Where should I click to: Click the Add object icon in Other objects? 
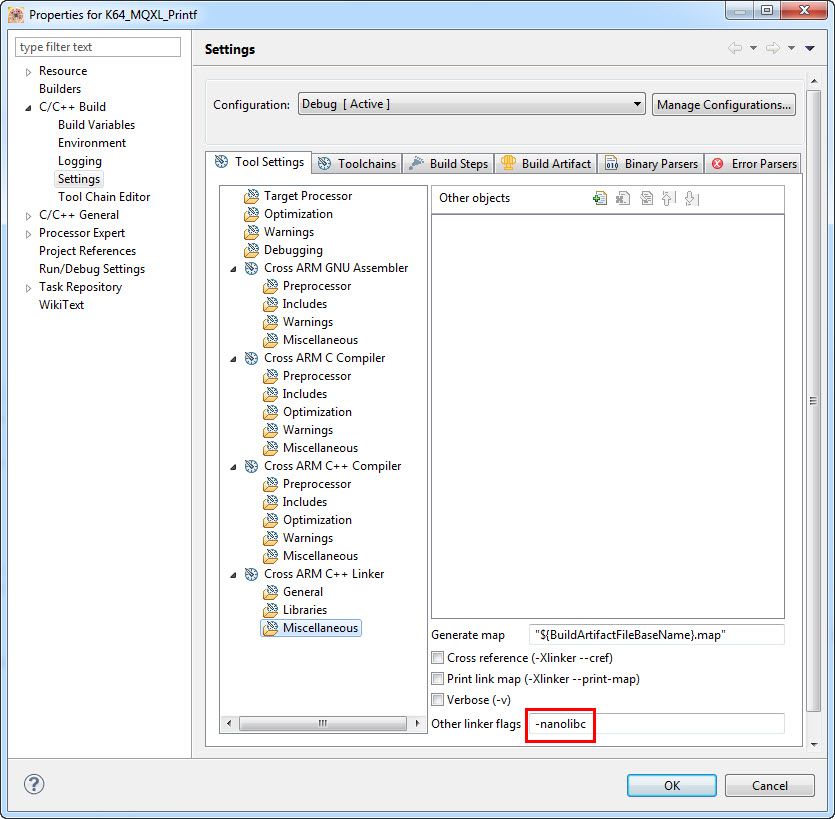(x=600, y=199)
